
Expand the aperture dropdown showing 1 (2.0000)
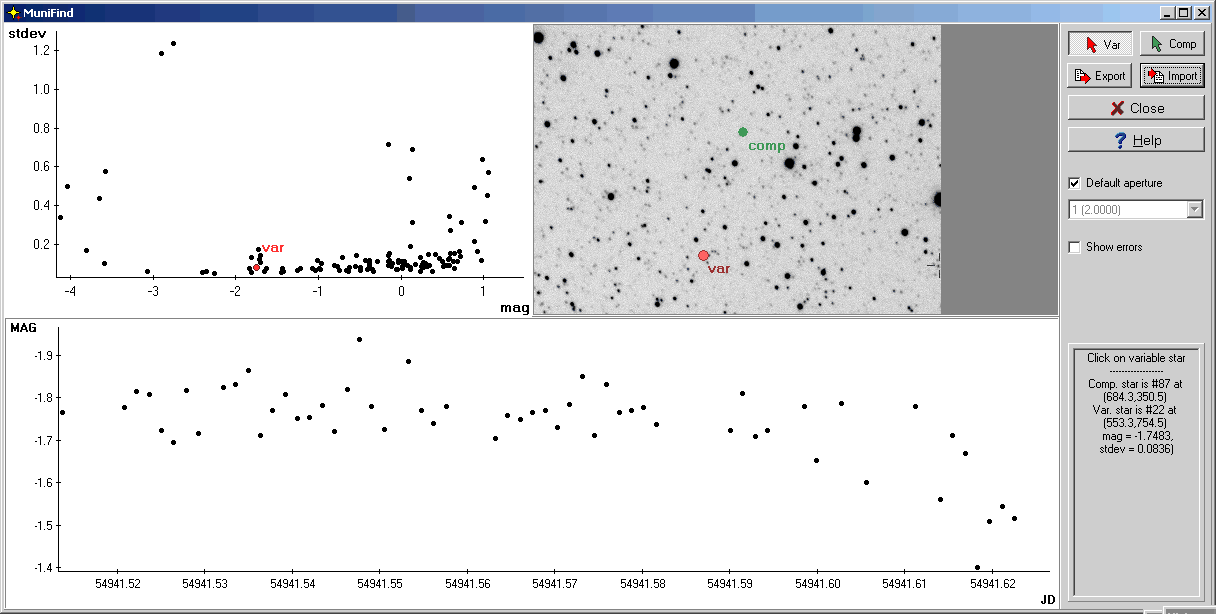click(x=1194, y=209)
